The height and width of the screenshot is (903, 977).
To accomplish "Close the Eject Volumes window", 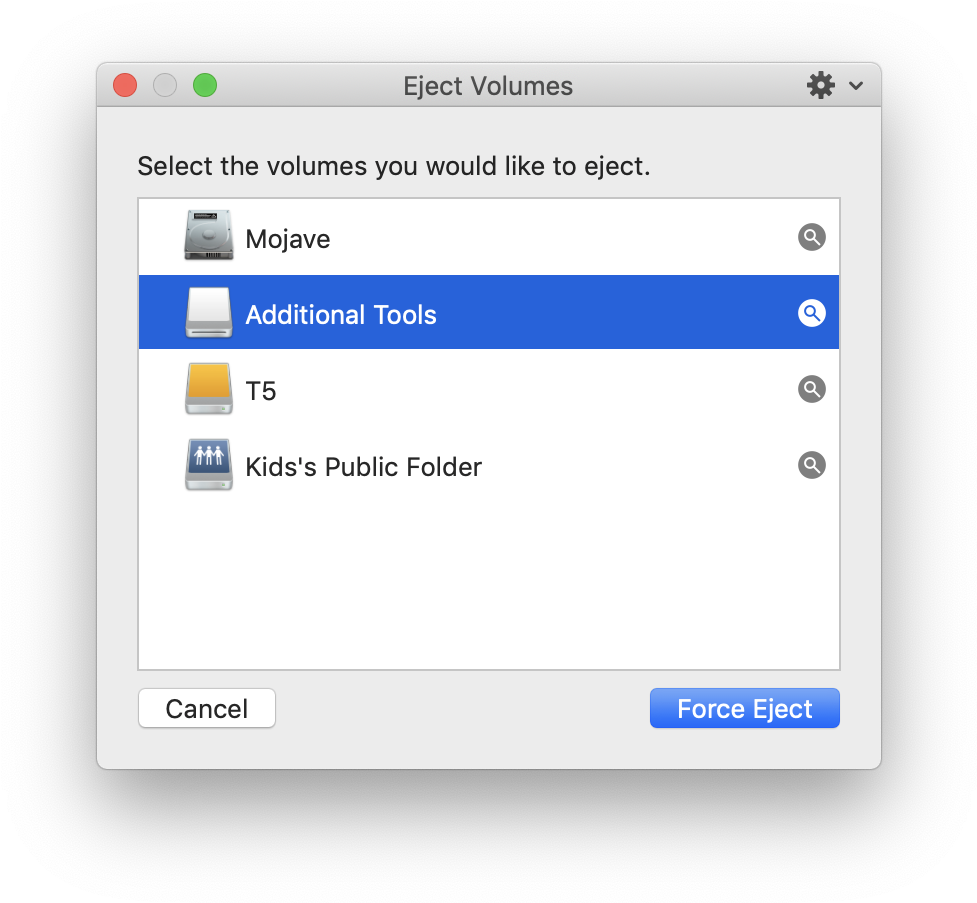I will [x=125, y=85].
